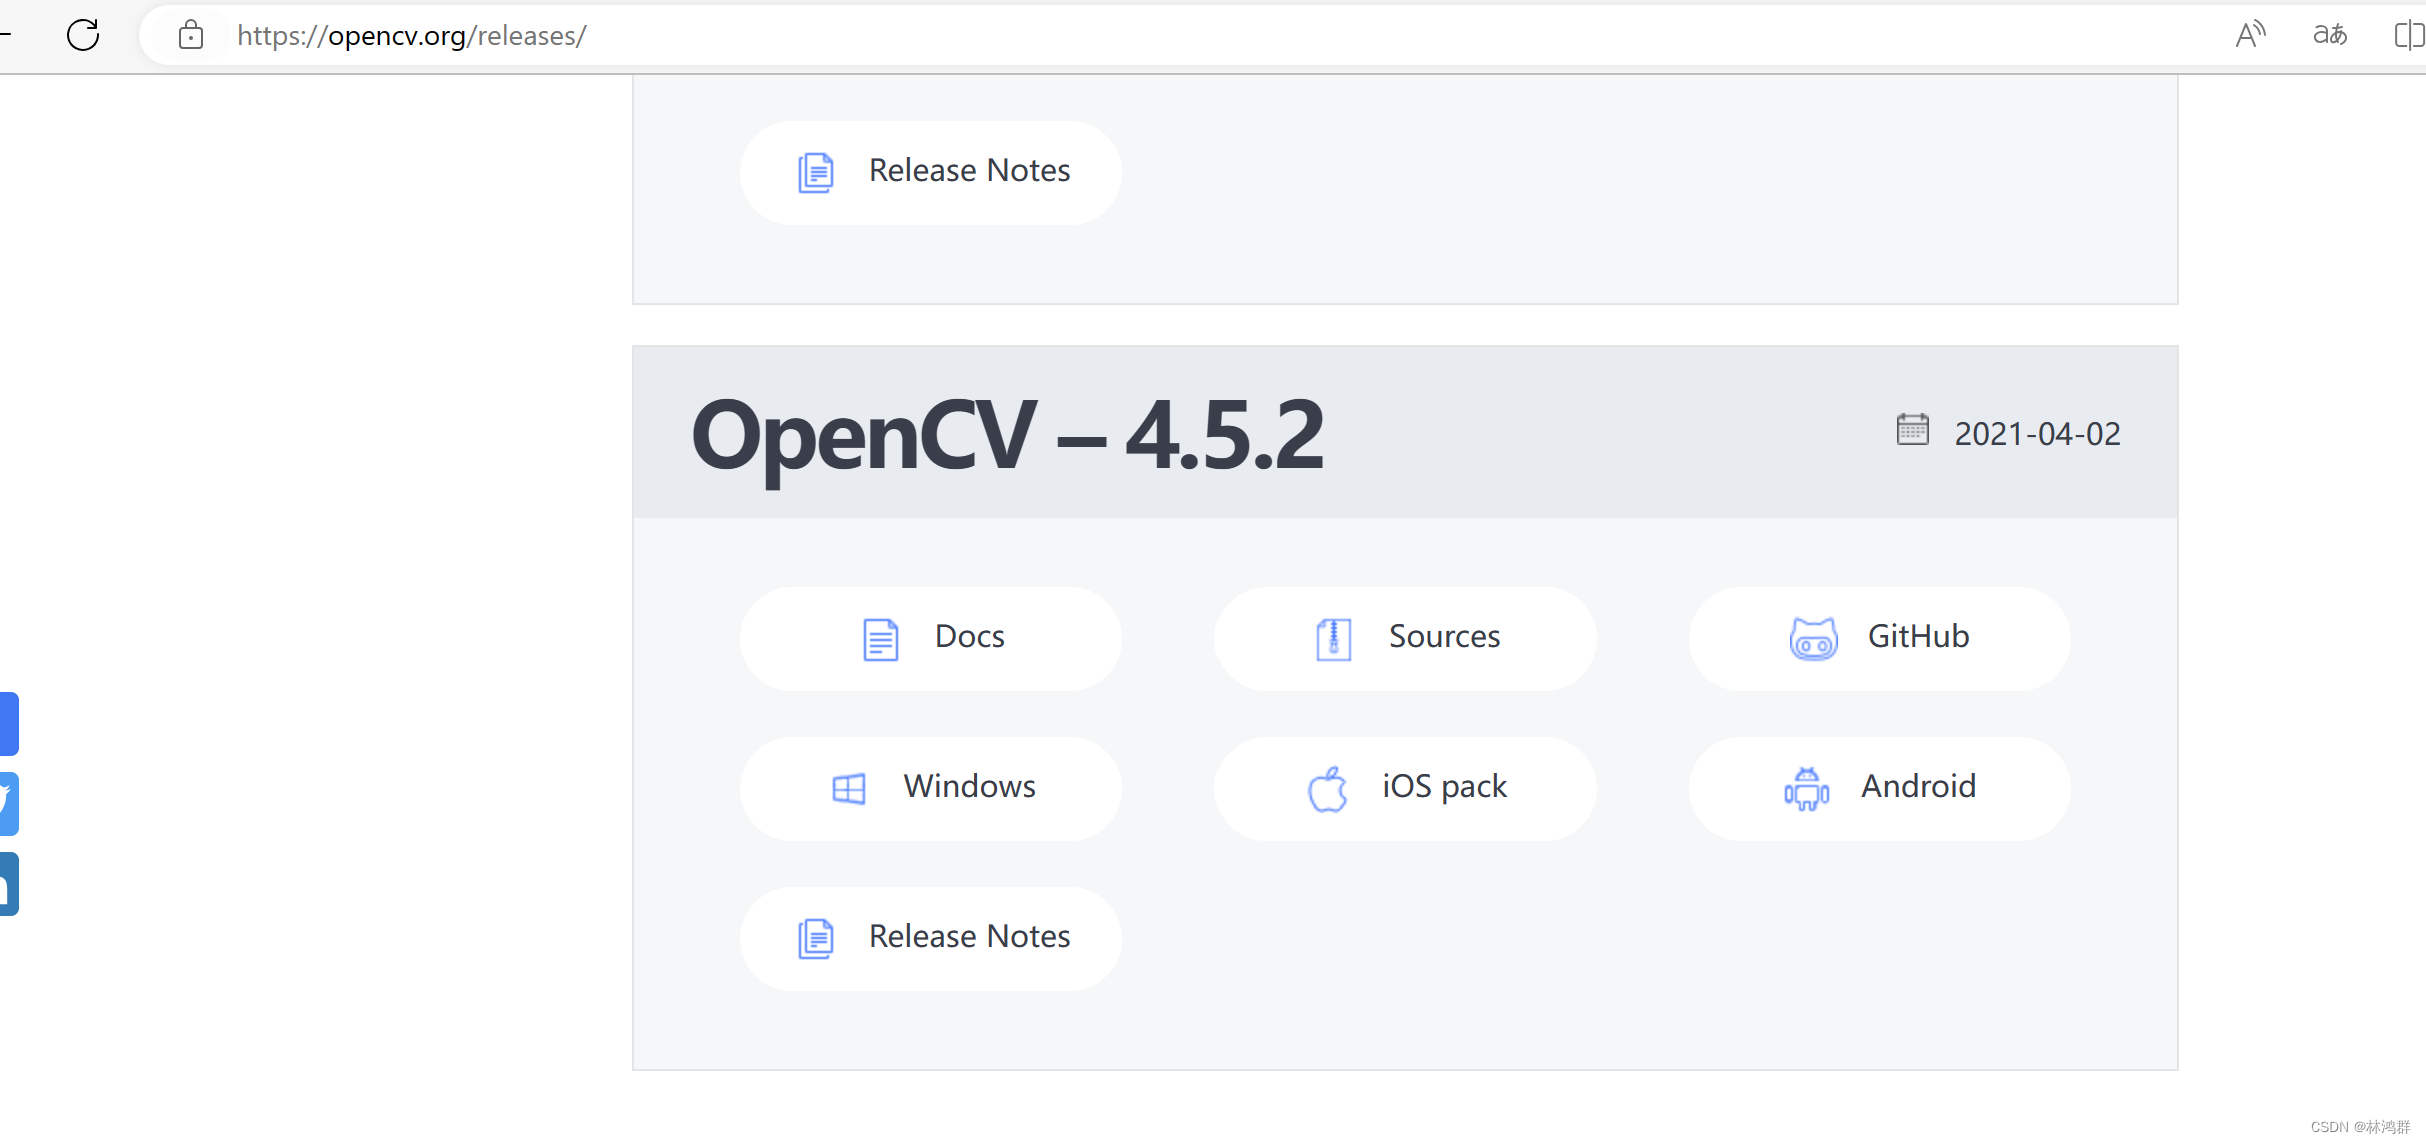Click the 2021-04-02 release date text
Viewport: 2426px width, 1144px height.
[x=2037, y=434]
